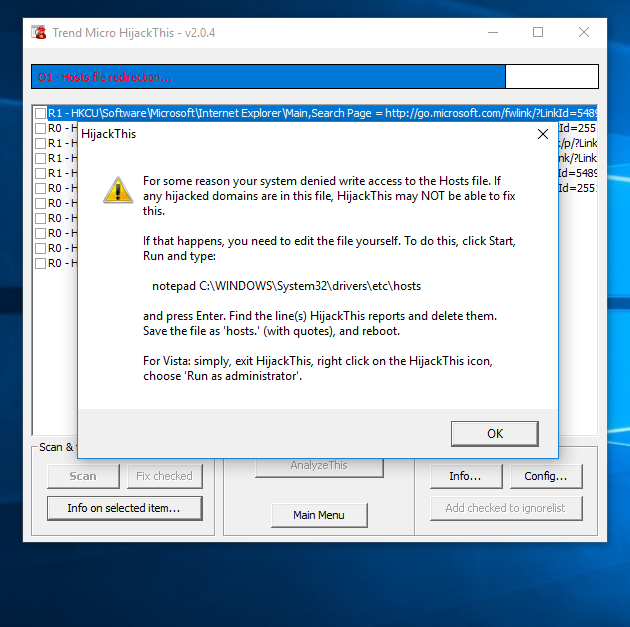The height and width of the screenshot is (627, 630).
Task: Open the Config... settings button
Action: pos(546,476)
